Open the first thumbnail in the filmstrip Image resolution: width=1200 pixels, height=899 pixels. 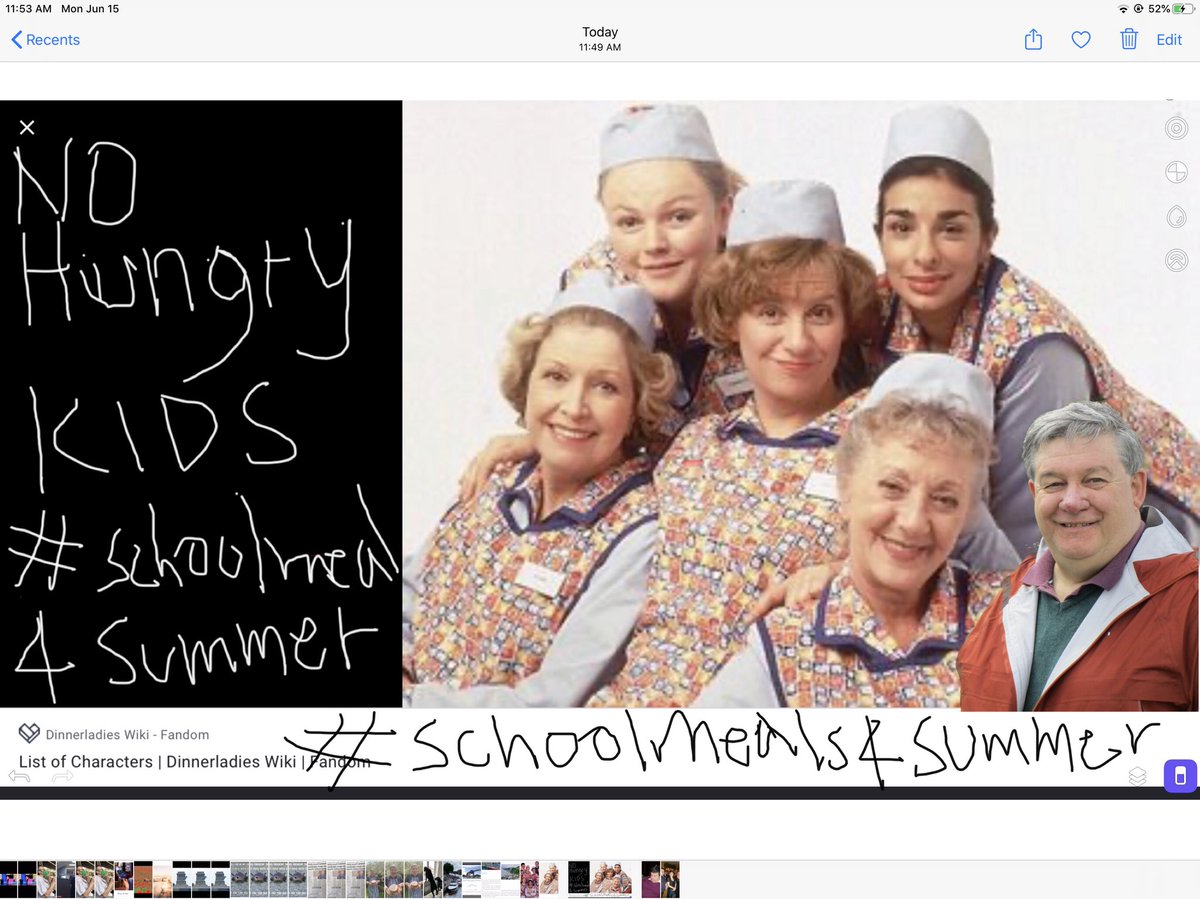coord(9,880)
